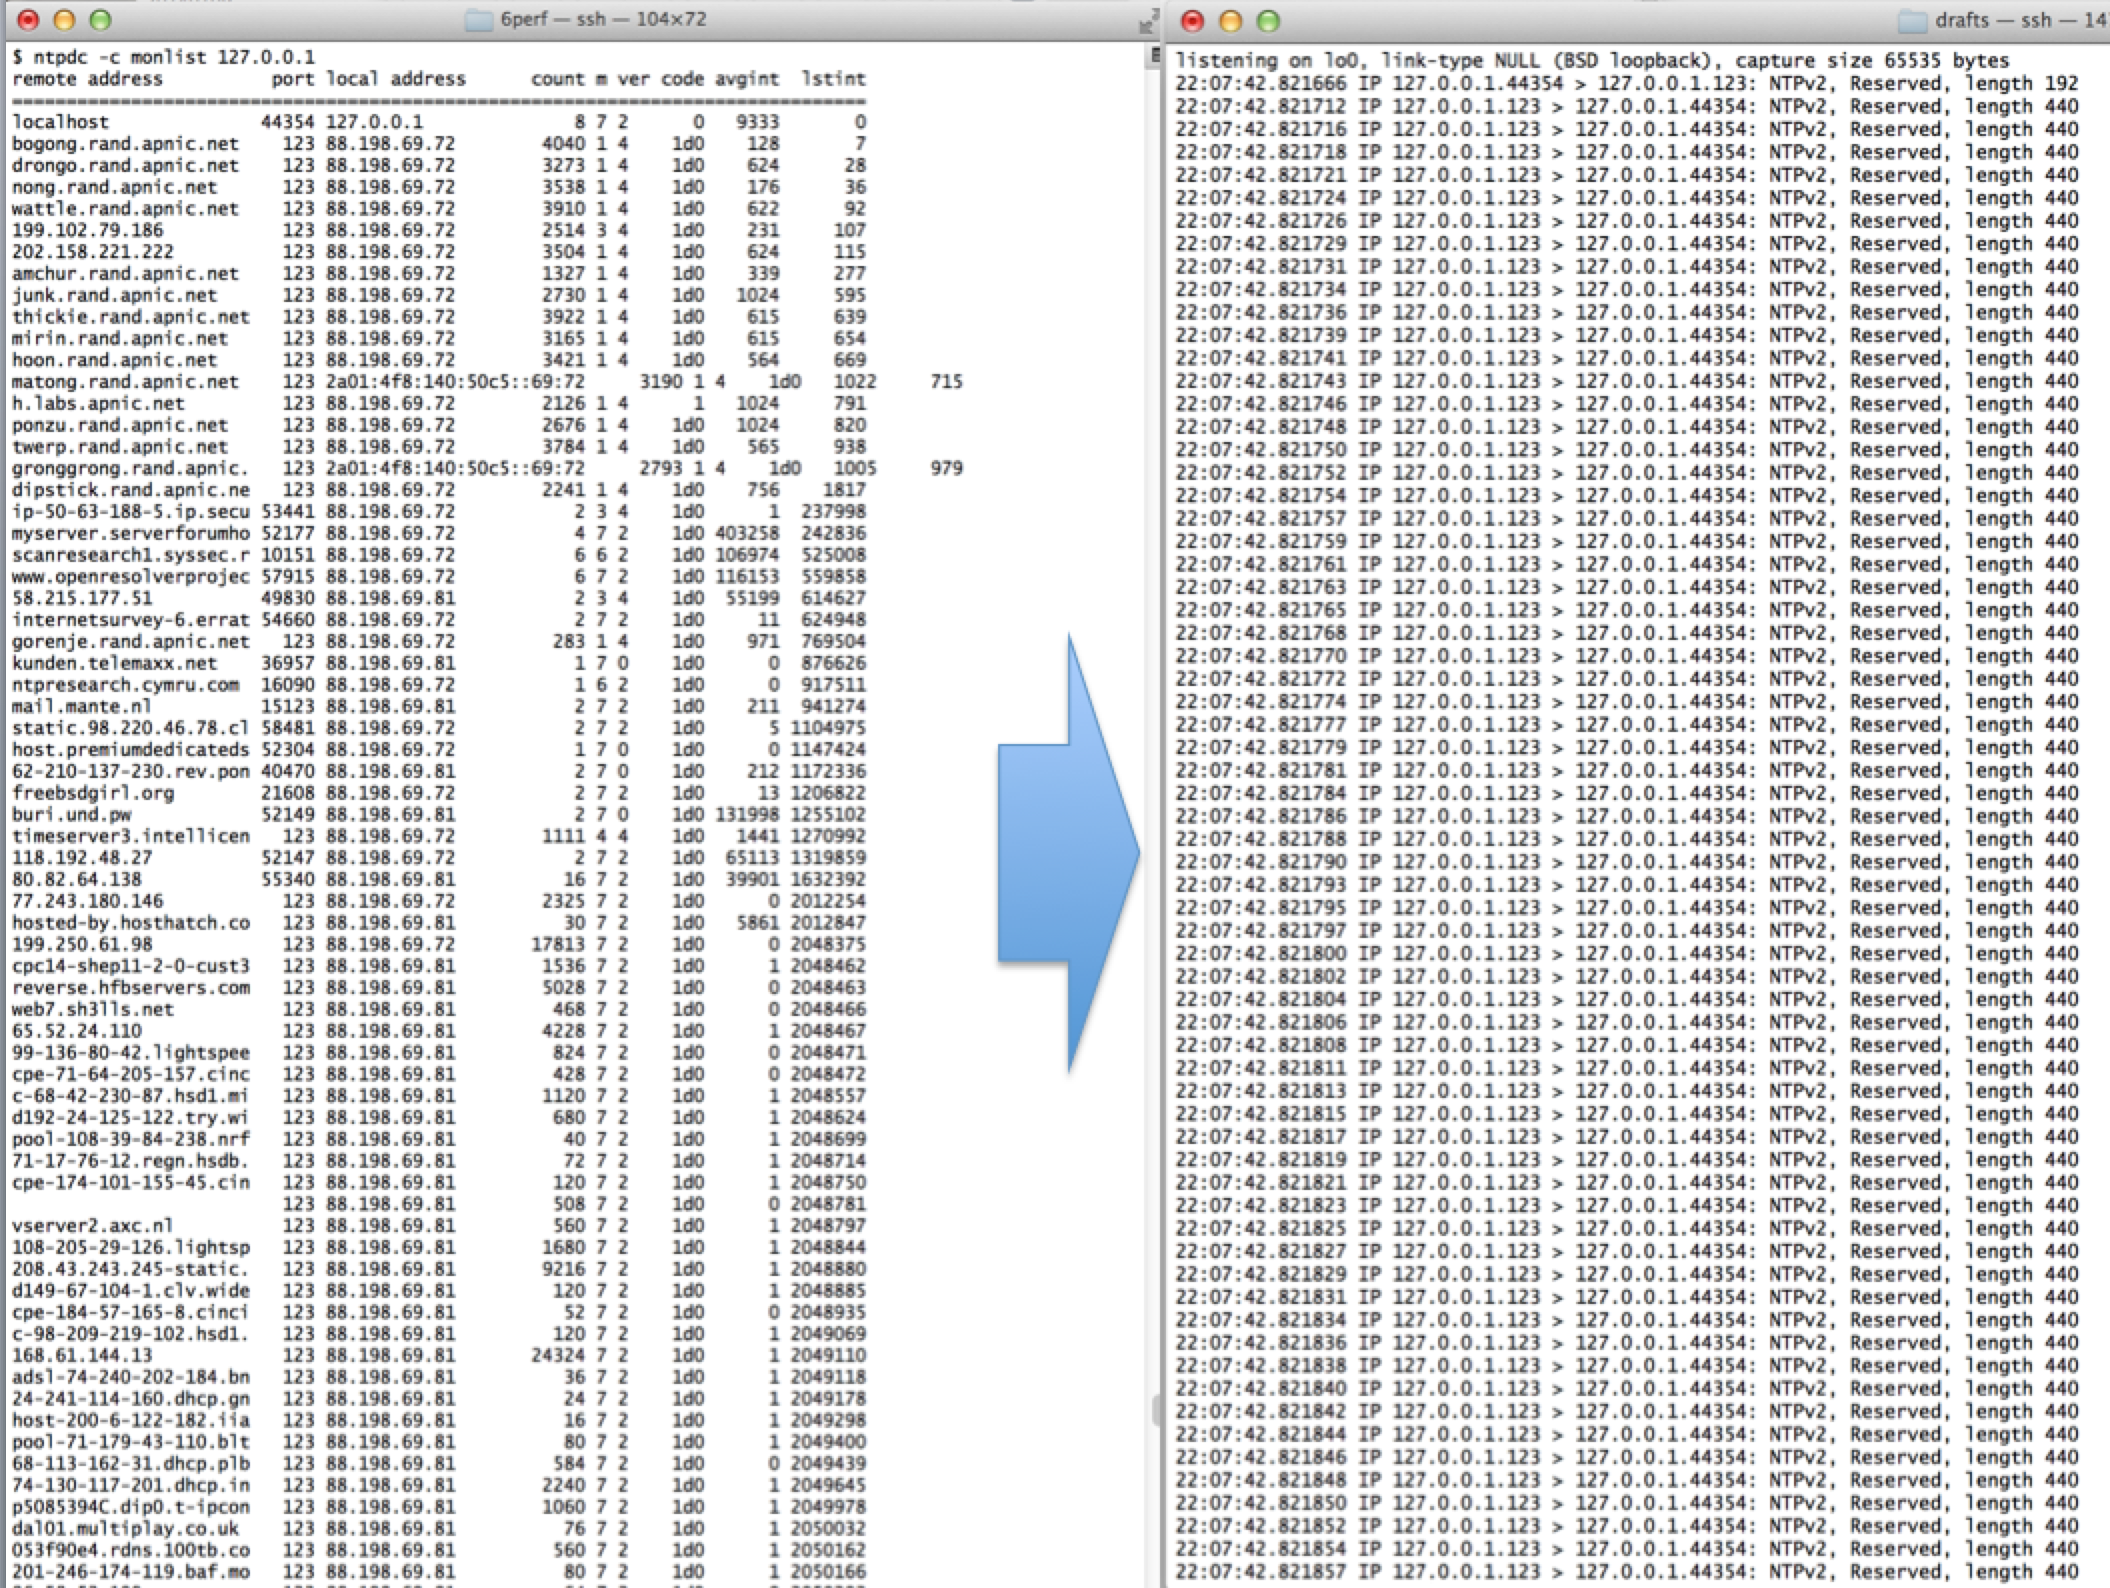The image size is (2110, 1588).
Task: Click the drafts folder proxy icon
Action: [x=1913, y=20]
